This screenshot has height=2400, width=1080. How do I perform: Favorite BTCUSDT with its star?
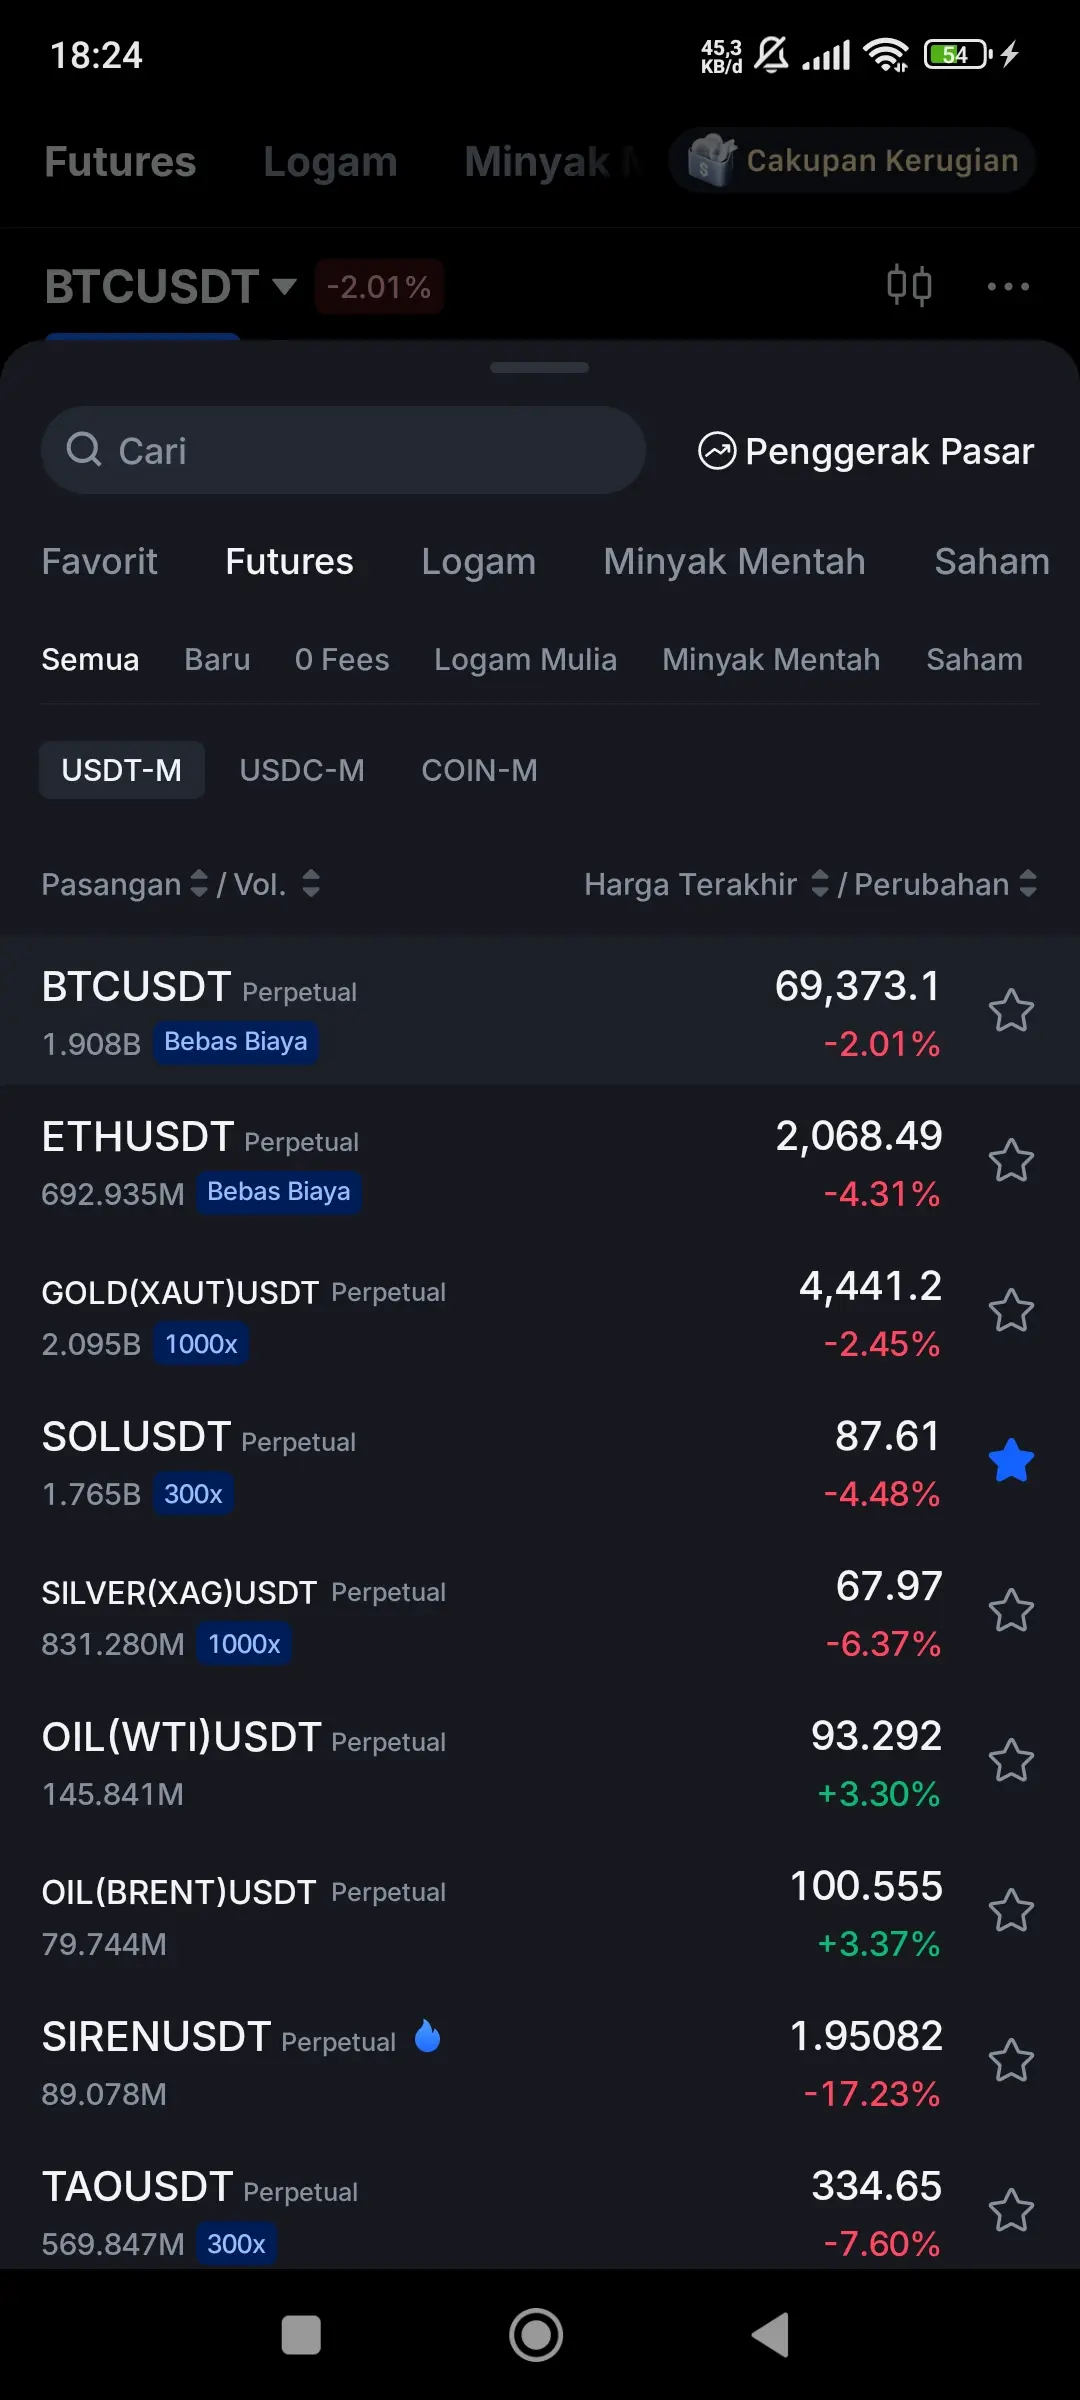pyautogui.click(x=1011, y=1011)
